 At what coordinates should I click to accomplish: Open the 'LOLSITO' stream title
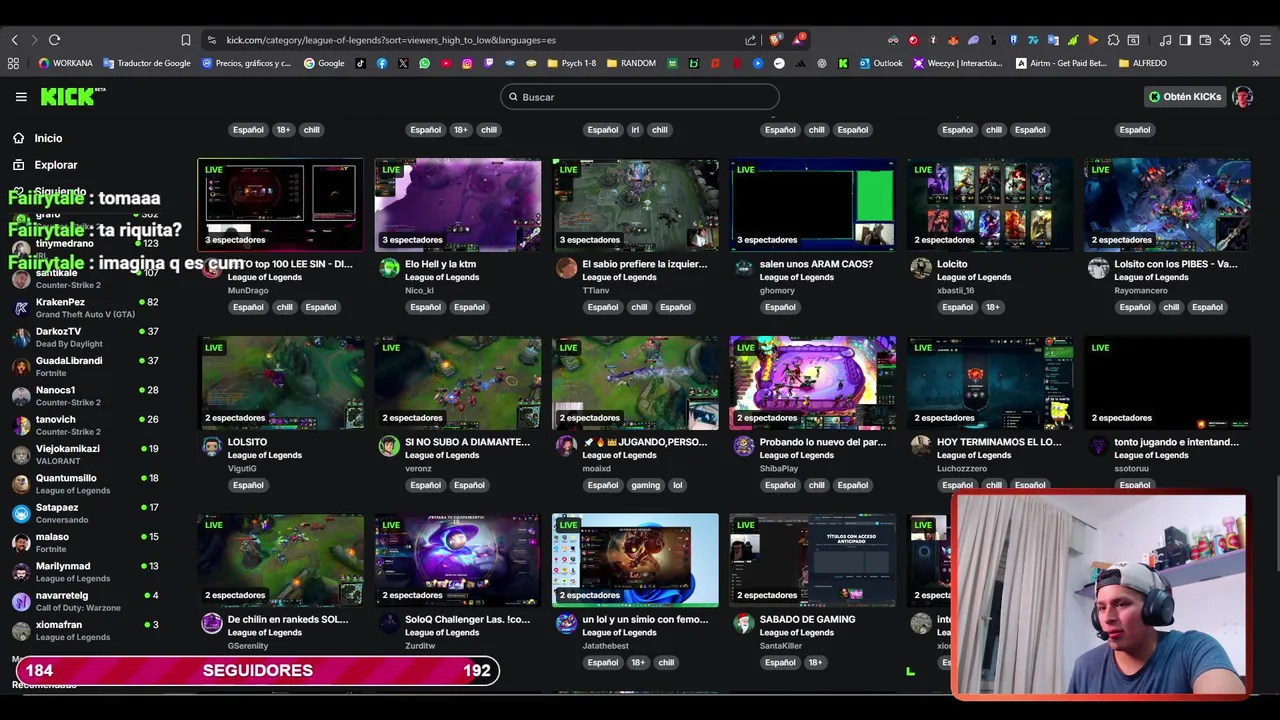[247, 442]
